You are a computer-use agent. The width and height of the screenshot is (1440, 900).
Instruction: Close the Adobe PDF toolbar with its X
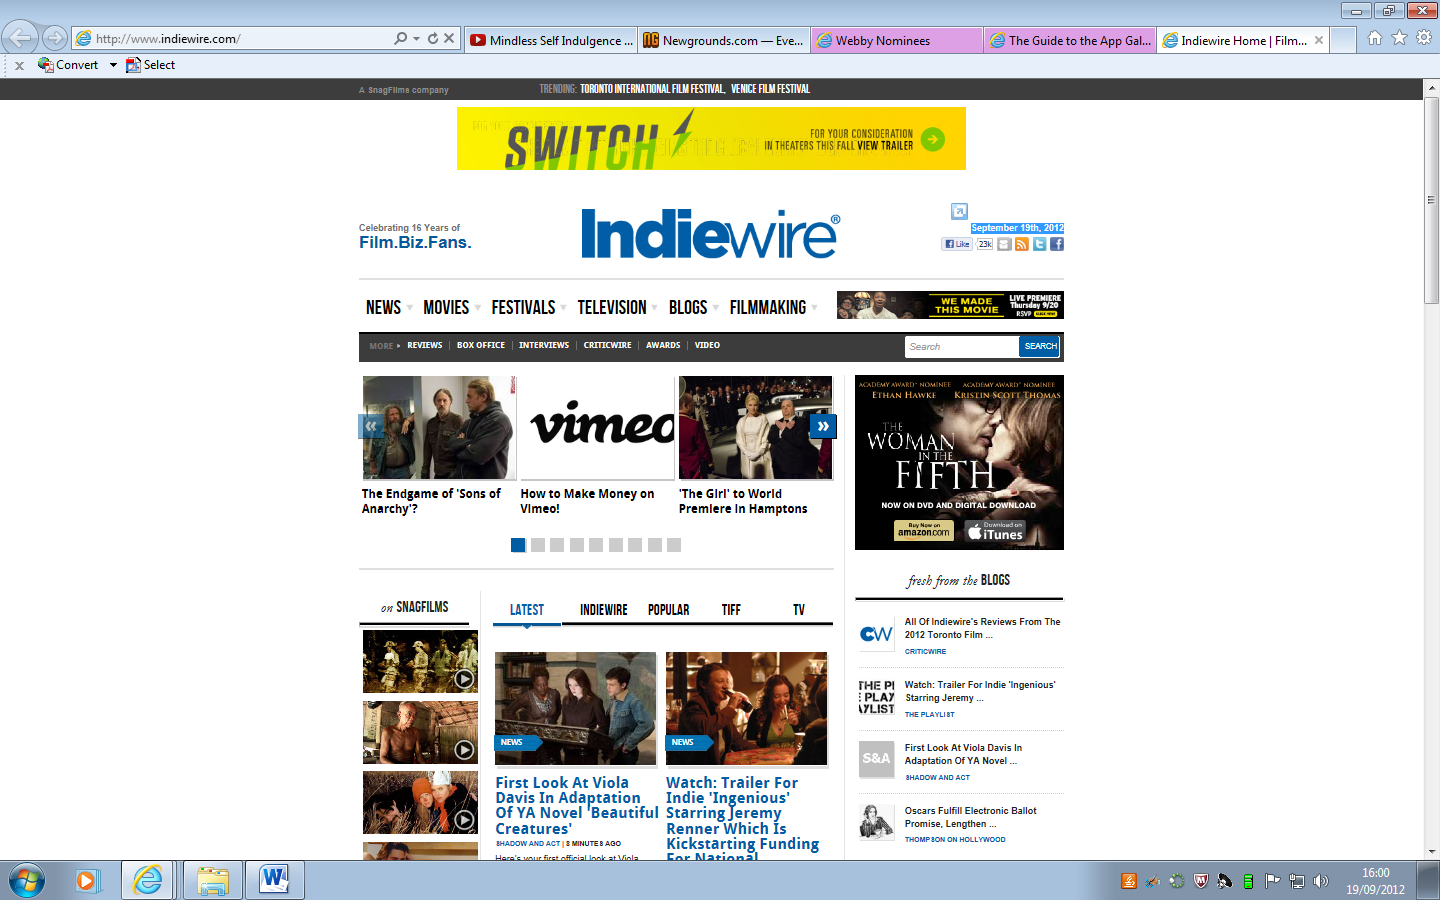[x=19, y=66]
